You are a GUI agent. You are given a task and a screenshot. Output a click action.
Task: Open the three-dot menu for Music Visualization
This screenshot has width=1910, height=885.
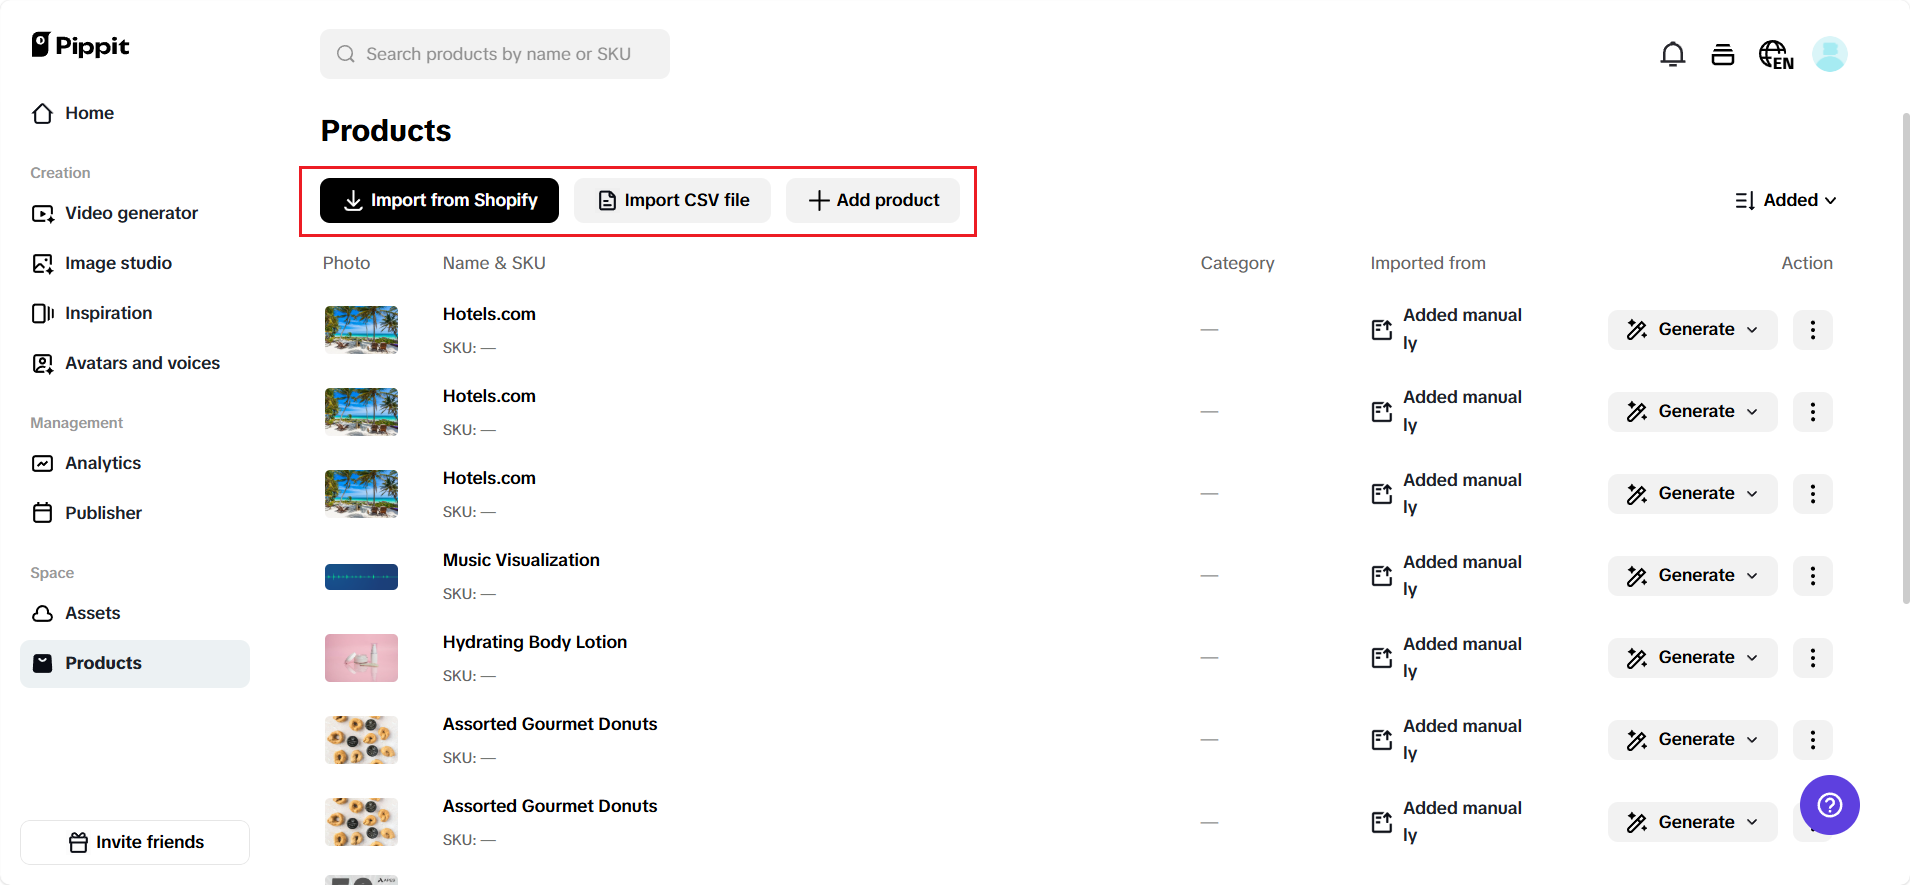1812,575
